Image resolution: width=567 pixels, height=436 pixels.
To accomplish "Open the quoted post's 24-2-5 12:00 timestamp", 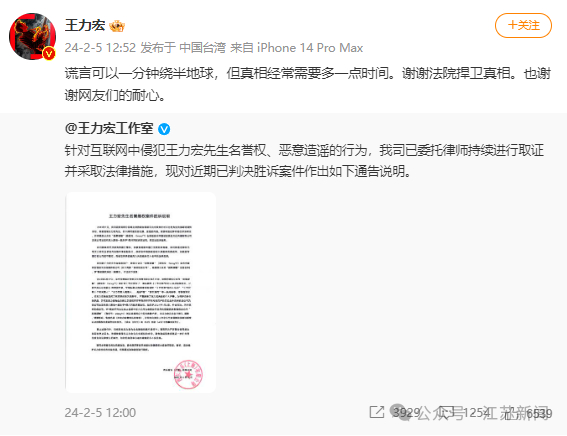I will click(x=100, y=413).
